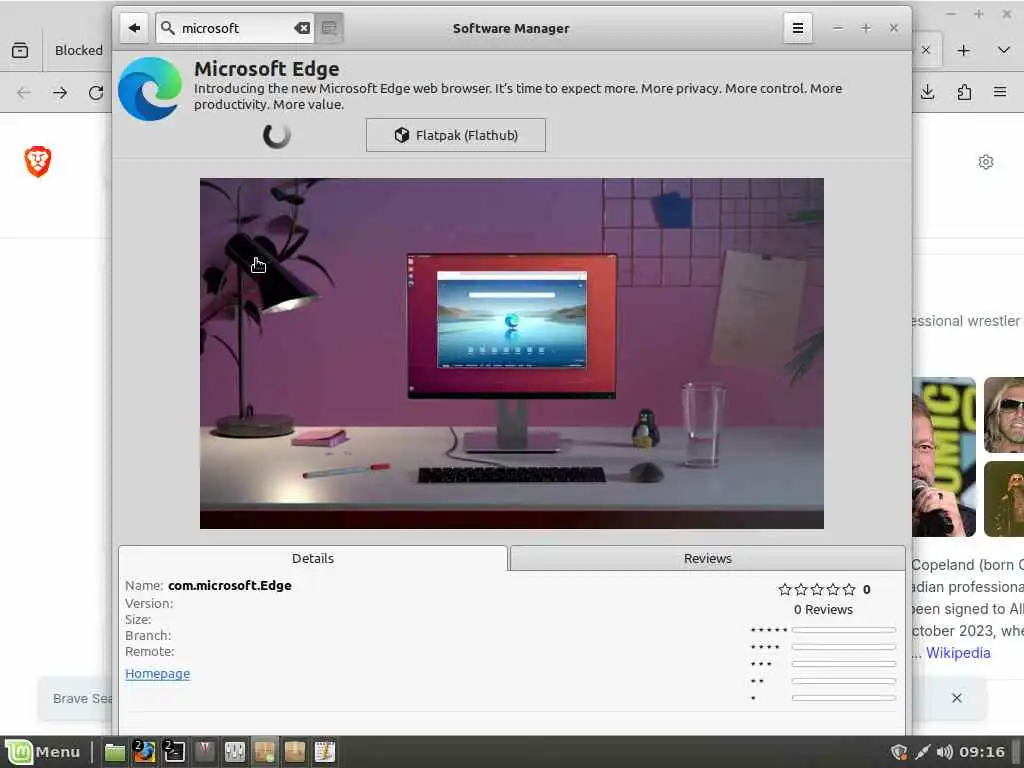Click the Microsoft Edge logo icon
The width and height of the screenshot is (1024, 768).
pos(150,89)
